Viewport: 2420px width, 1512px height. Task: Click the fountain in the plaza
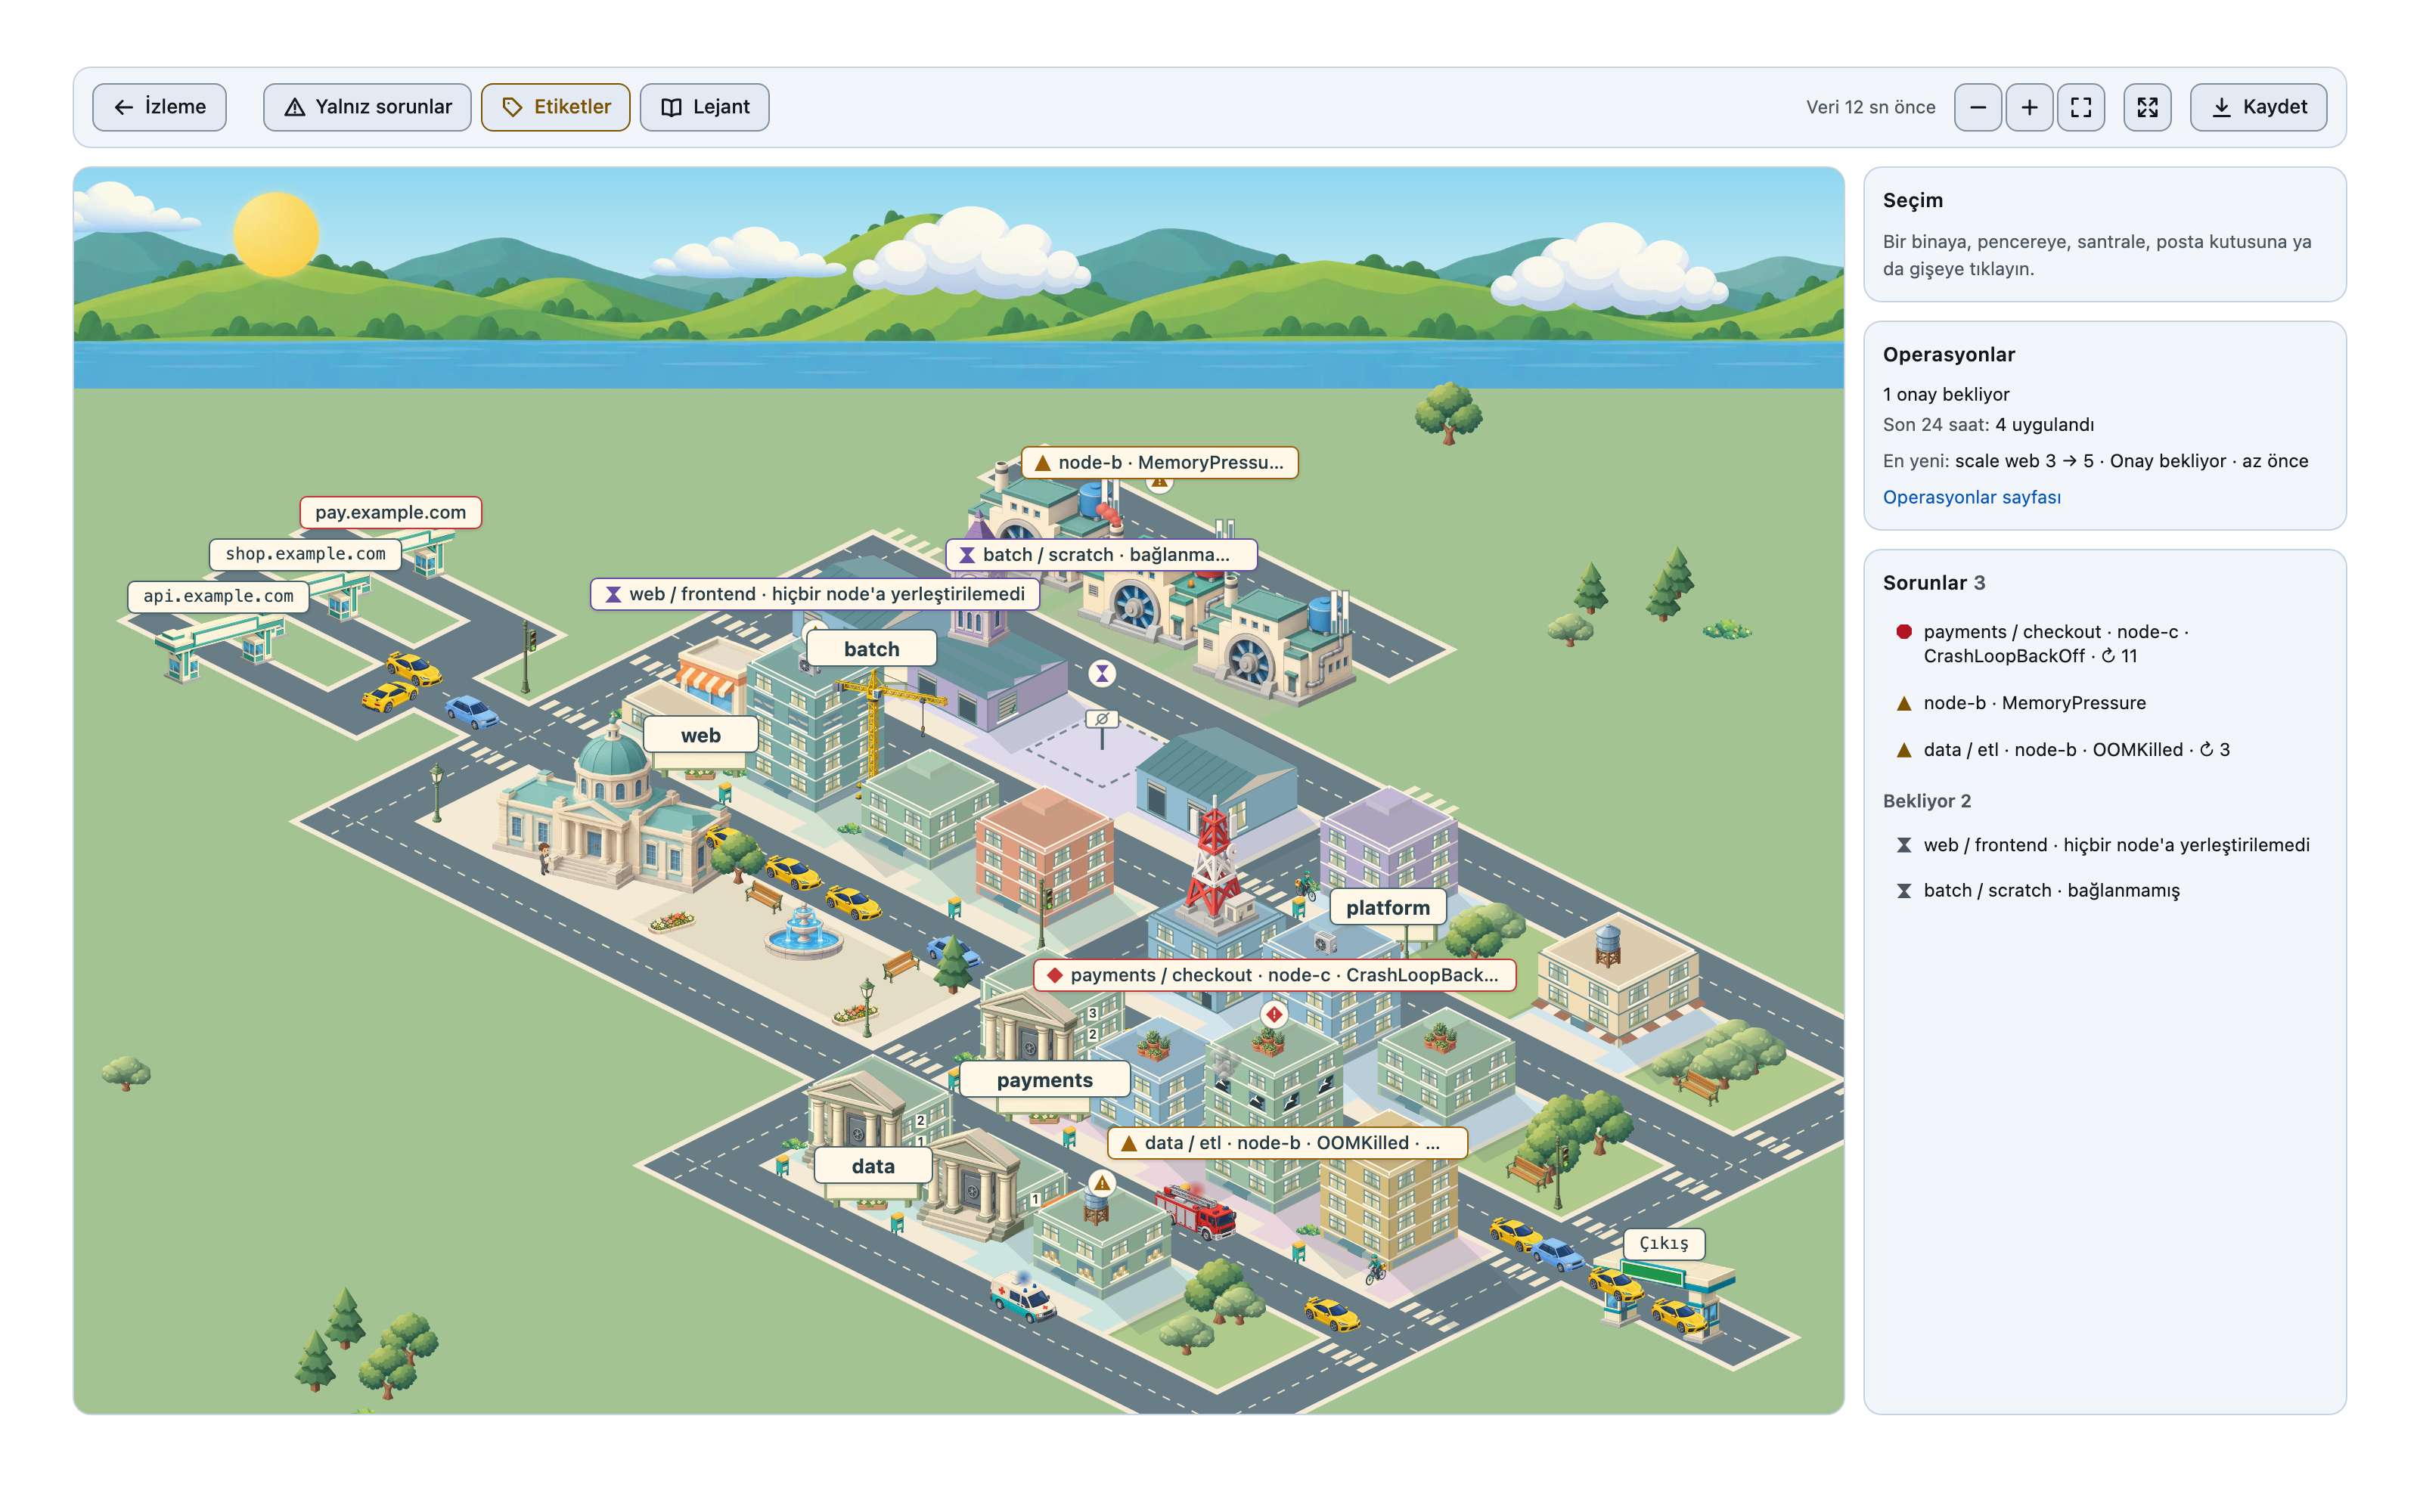click(803, 932)
